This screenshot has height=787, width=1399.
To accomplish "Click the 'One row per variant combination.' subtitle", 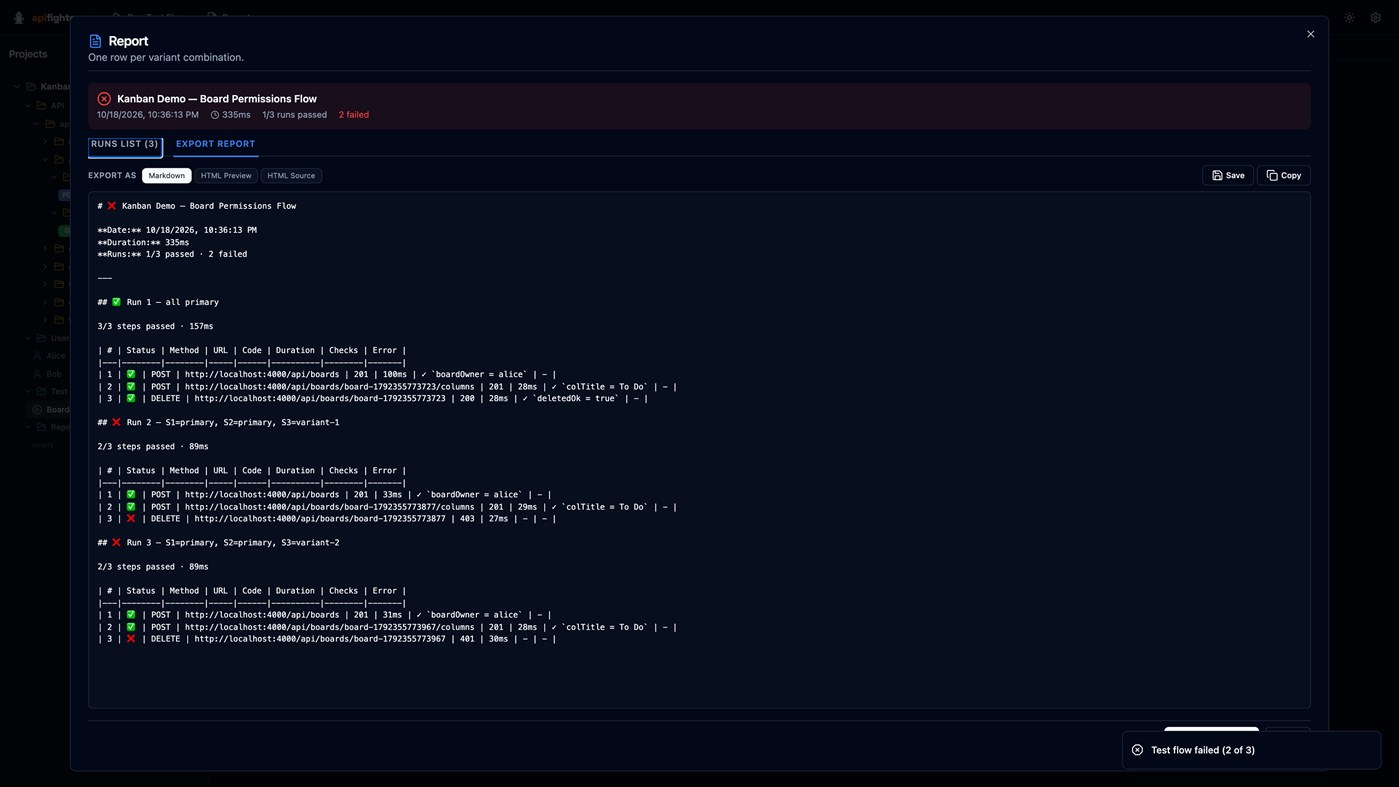I will pos(166,58).
